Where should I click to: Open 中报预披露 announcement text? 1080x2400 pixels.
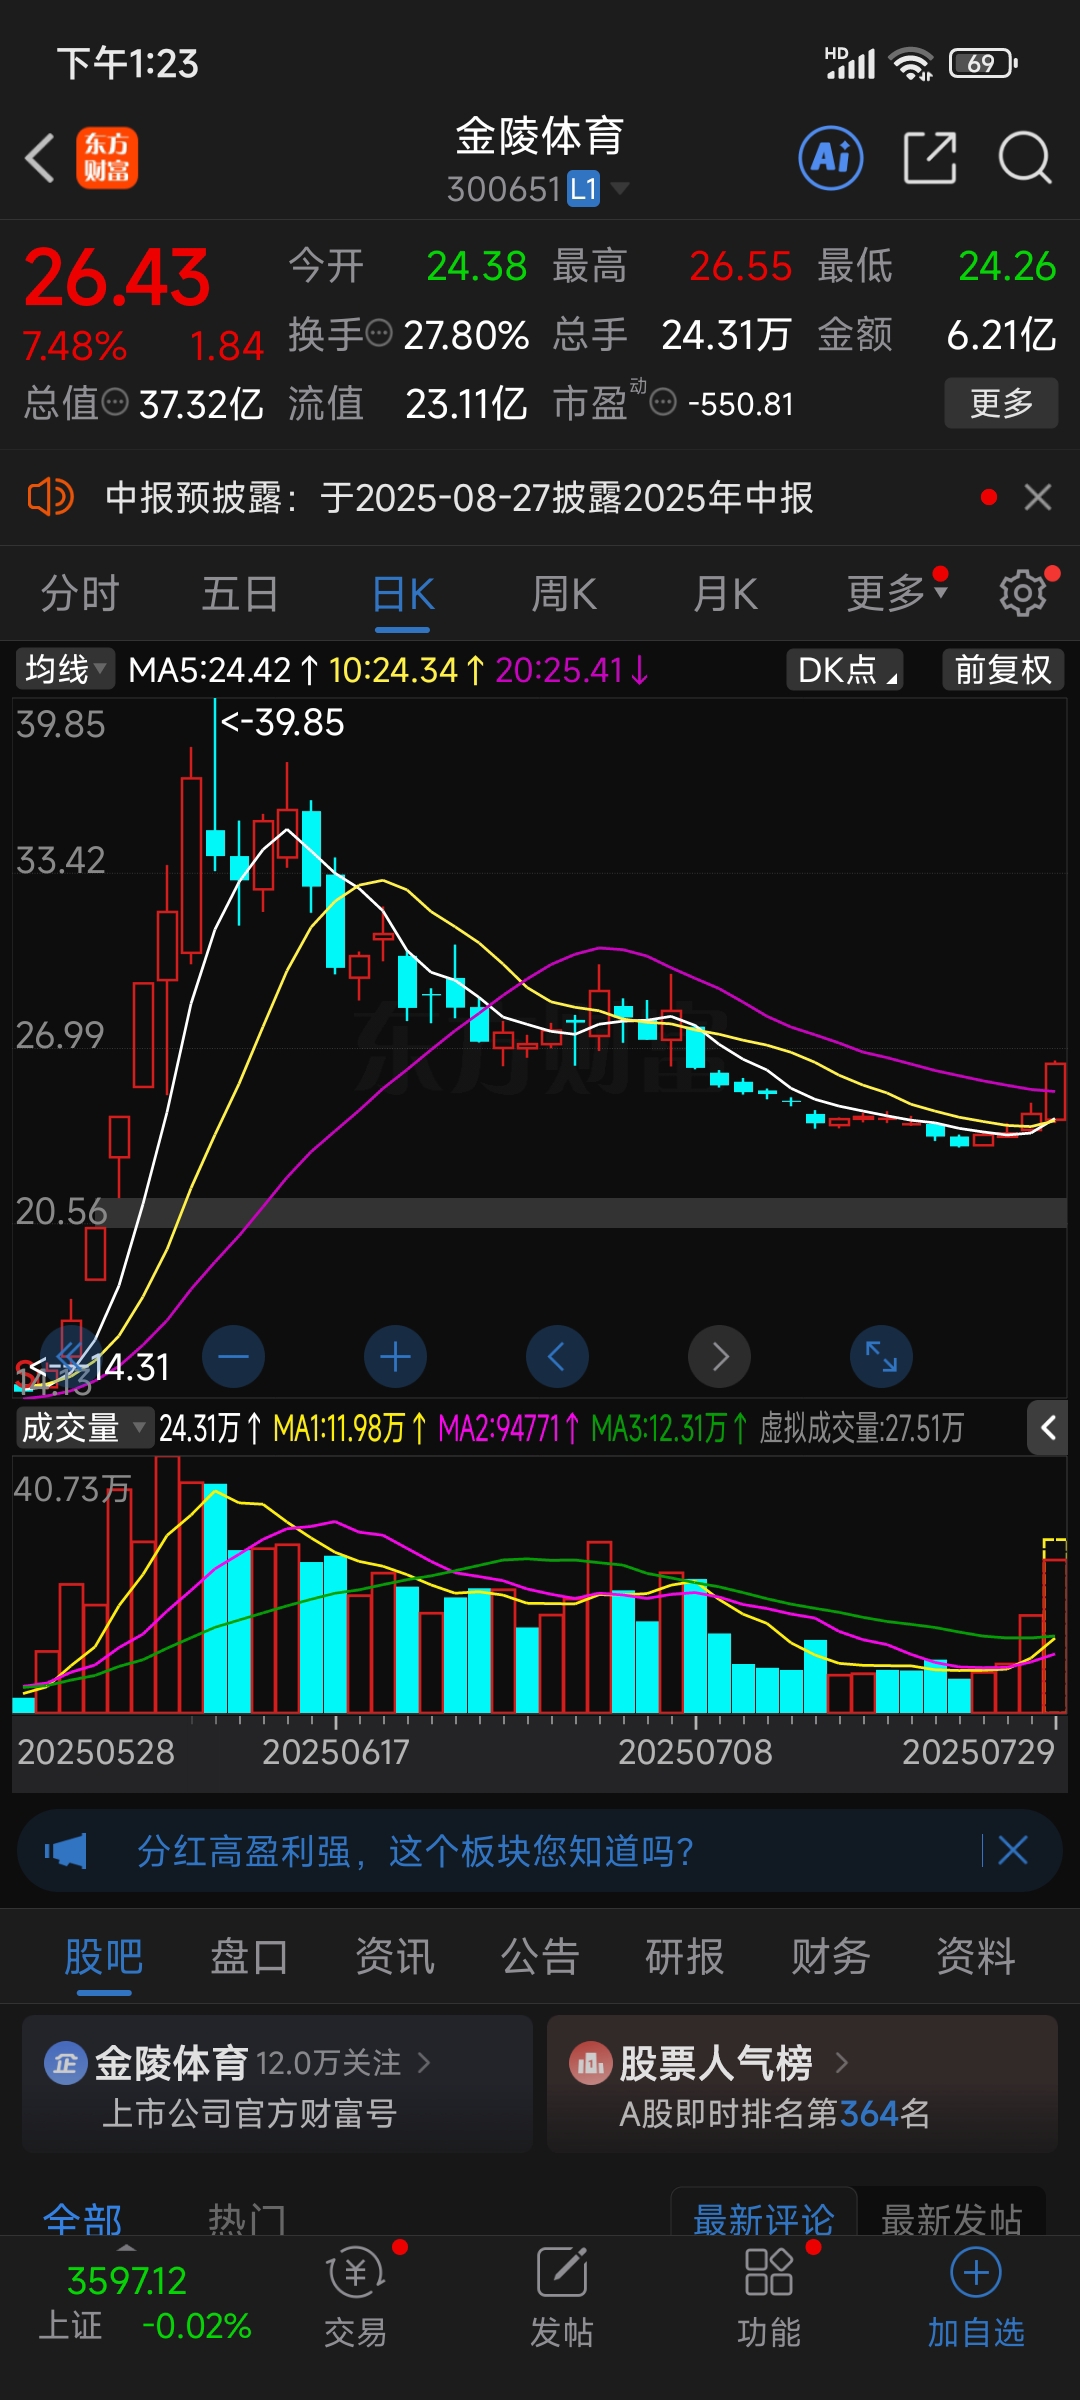coord(459,497)
